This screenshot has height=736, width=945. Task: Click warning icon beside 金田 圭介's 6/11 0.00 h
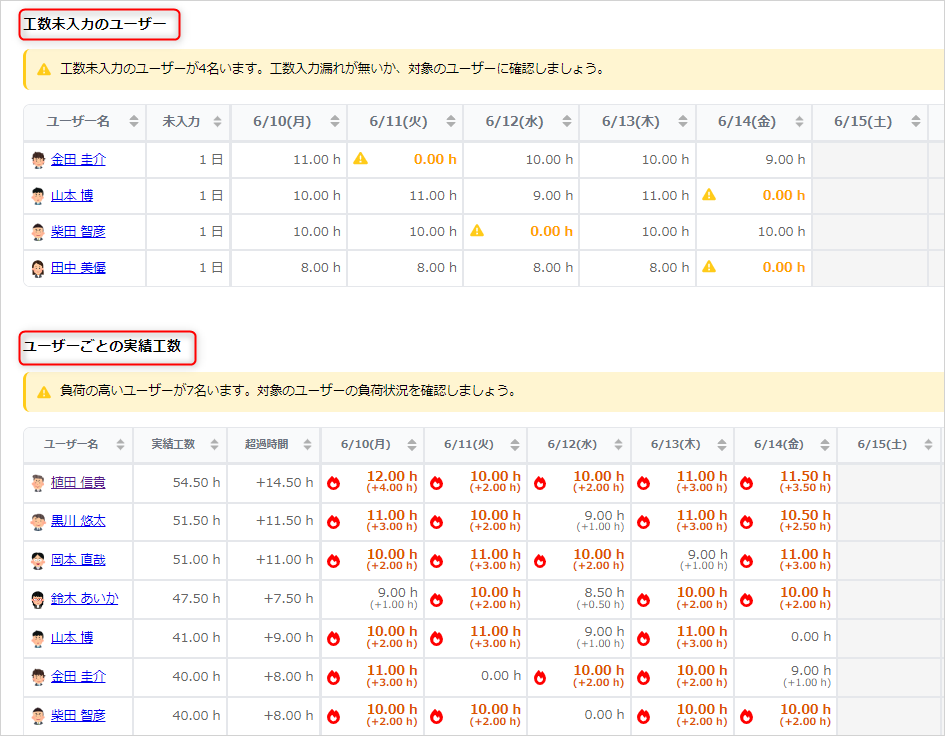tap(360, 159)
